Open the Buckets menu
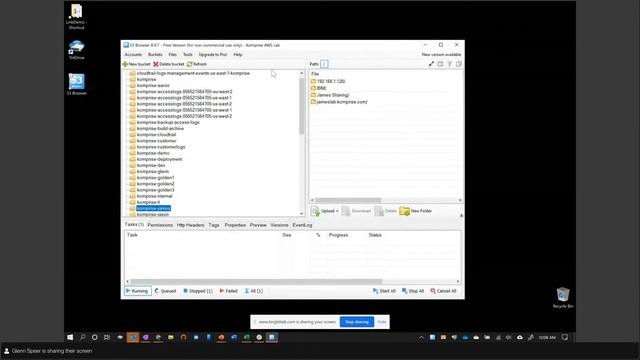Screen dimensions: 640x360 pos(155,54)
